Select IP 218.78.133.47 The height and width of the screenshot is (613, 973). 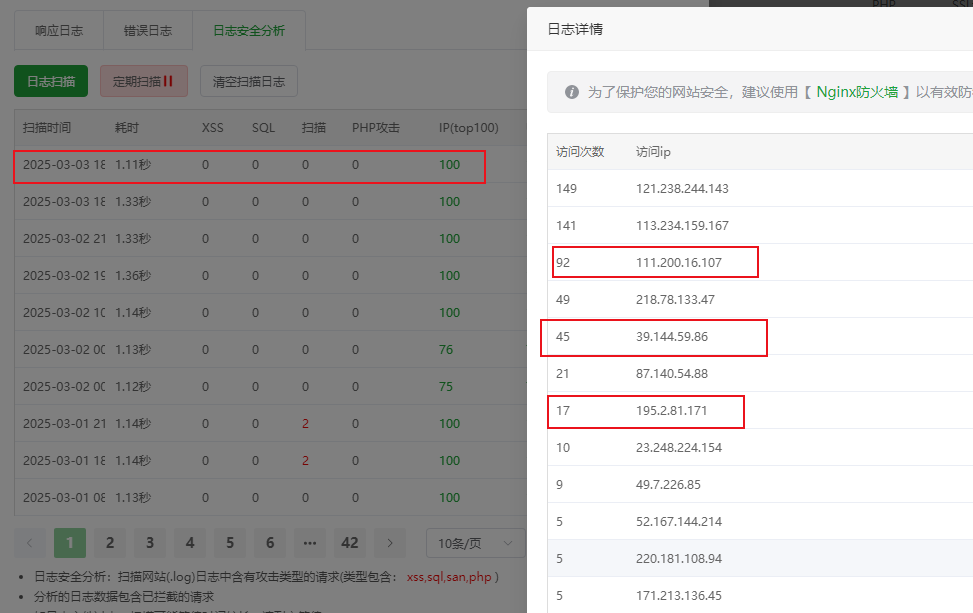tap(675, 300)
